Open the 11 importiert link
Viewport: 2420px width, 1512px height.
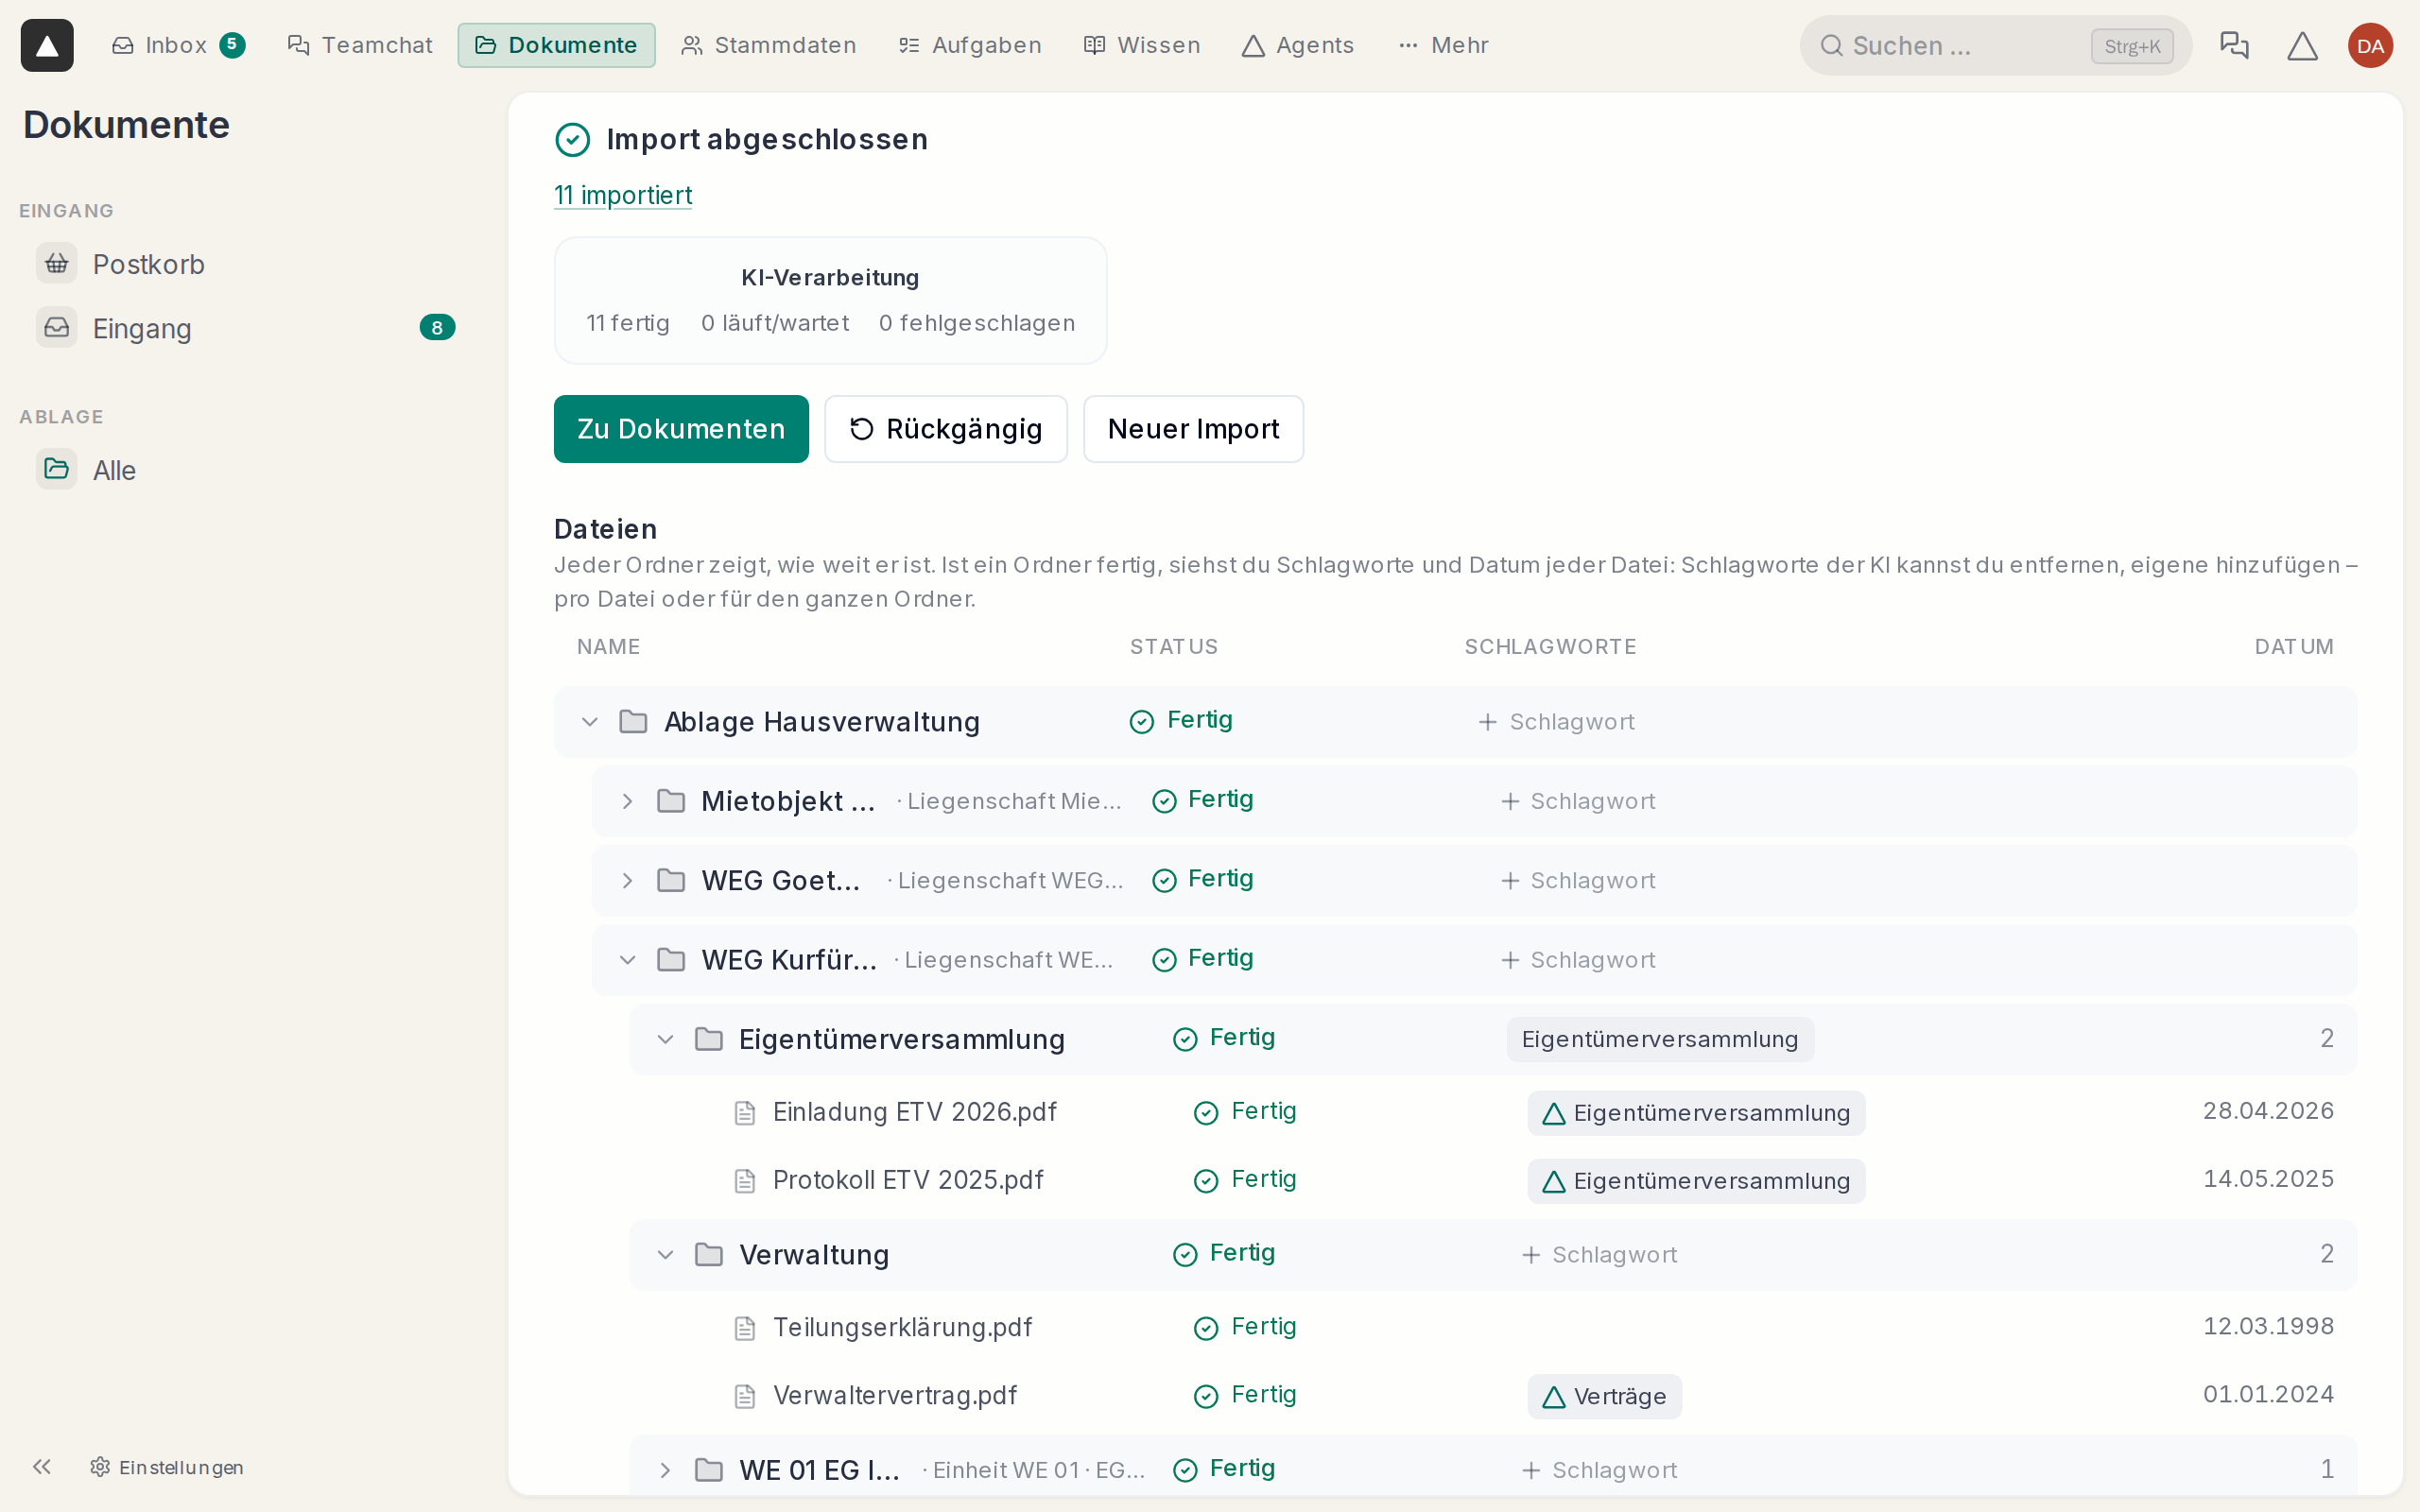pos(623,195)
